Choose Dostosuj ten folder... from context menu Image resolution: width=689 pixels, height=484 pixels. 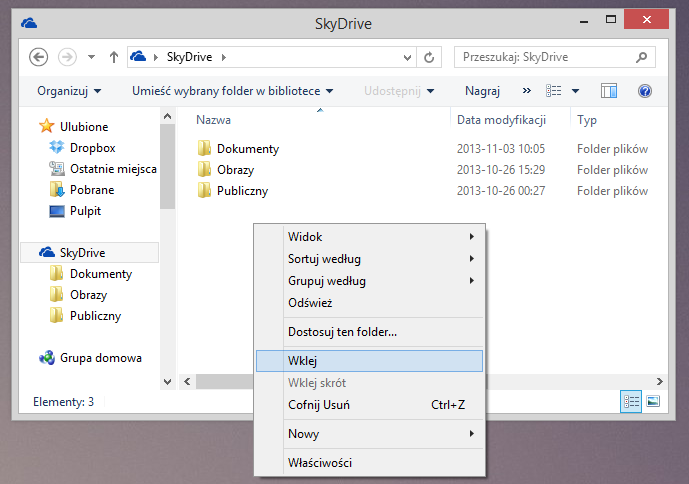point(369,332)
